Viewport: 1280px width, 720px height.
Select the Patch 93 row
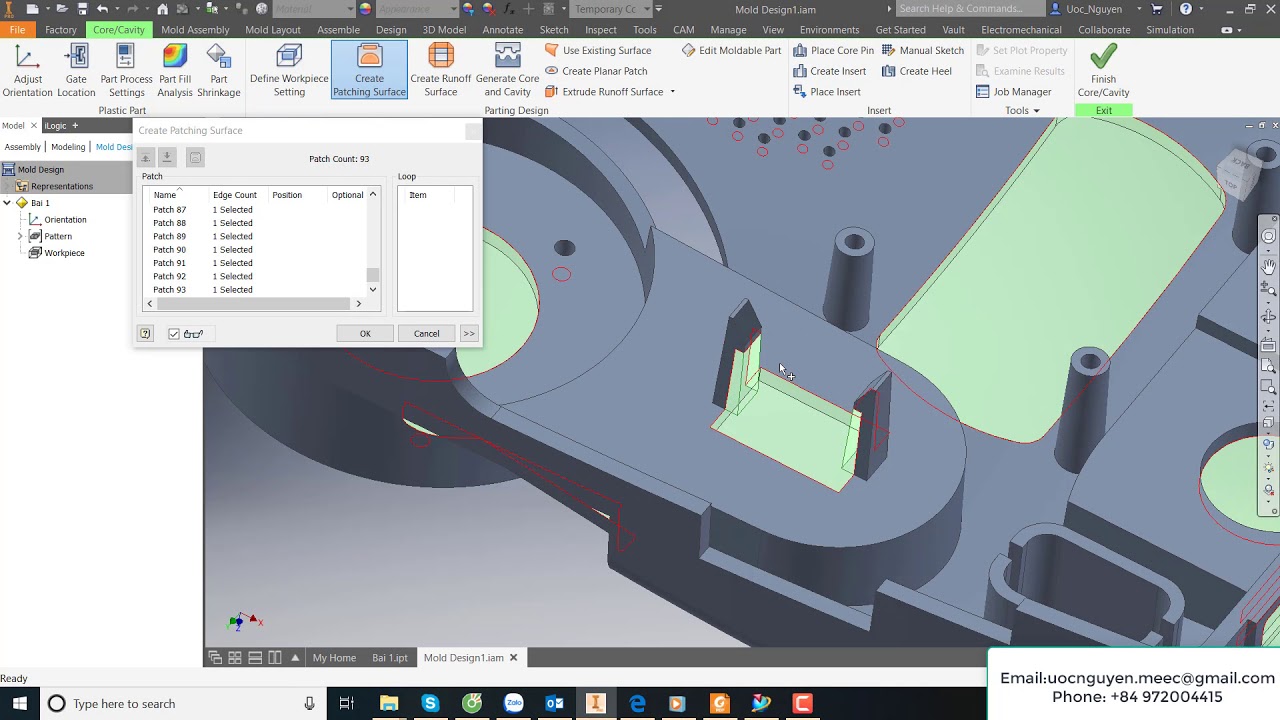point(255,290)
